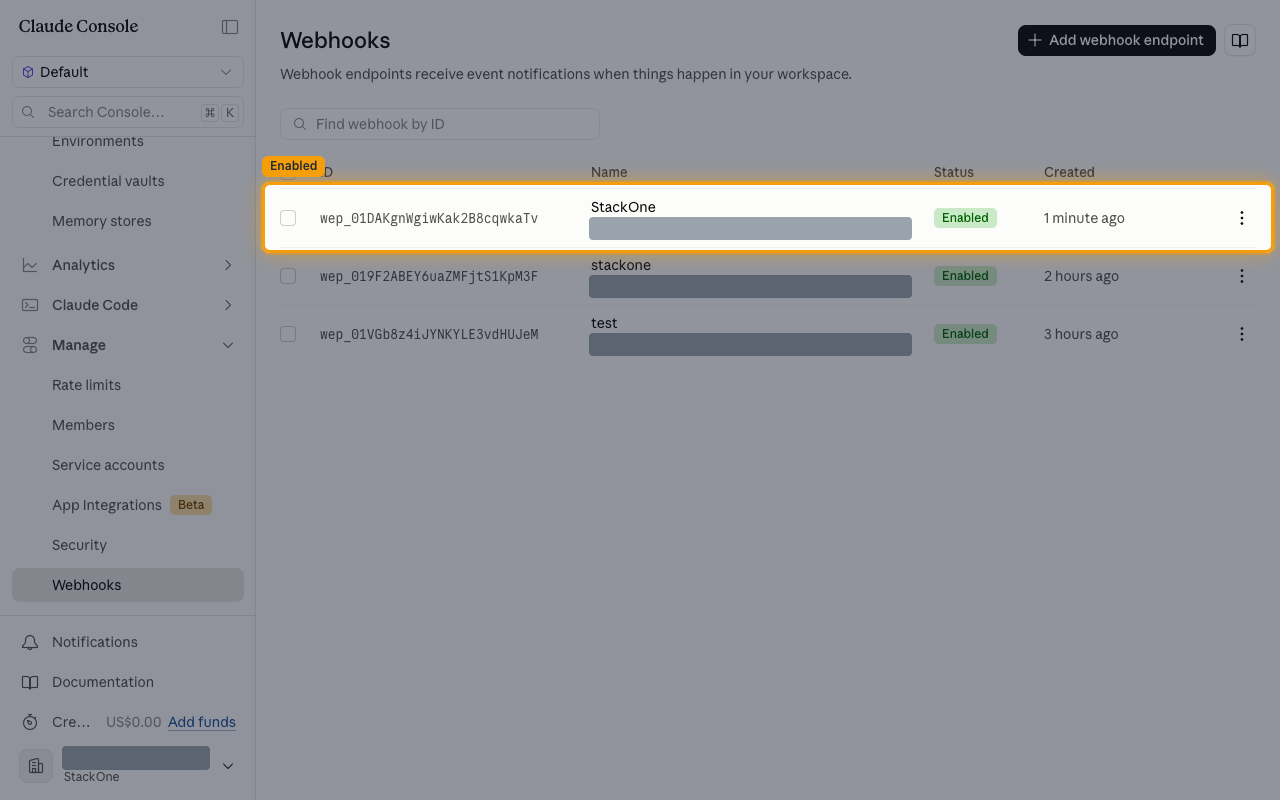Open the more options menu for stackone row
This screenshot has width=1280, height=800.
[1242, 276]
